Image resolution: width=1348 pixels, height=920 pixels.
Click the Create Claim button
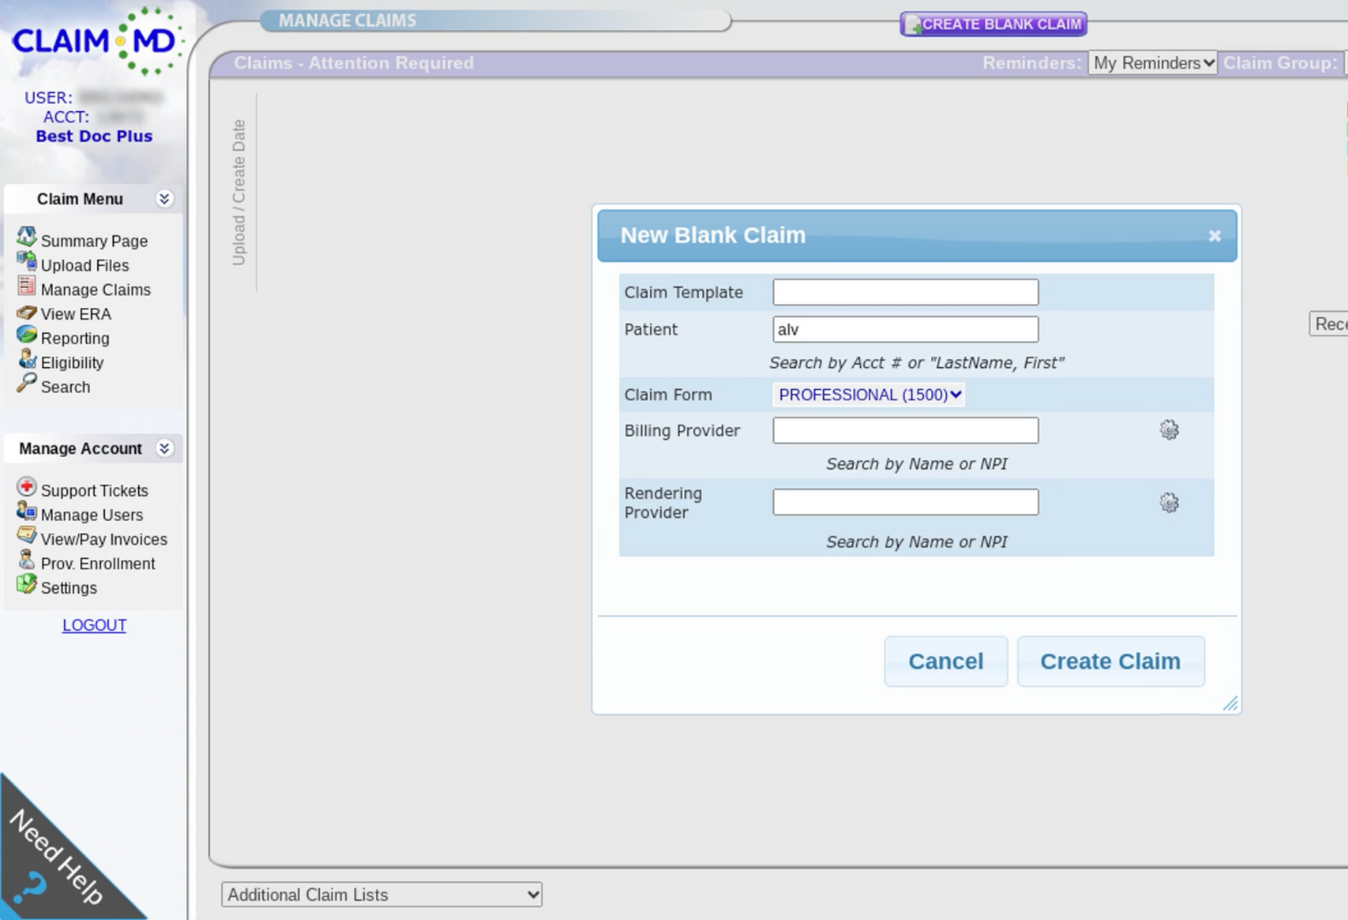pos(1110,661)
